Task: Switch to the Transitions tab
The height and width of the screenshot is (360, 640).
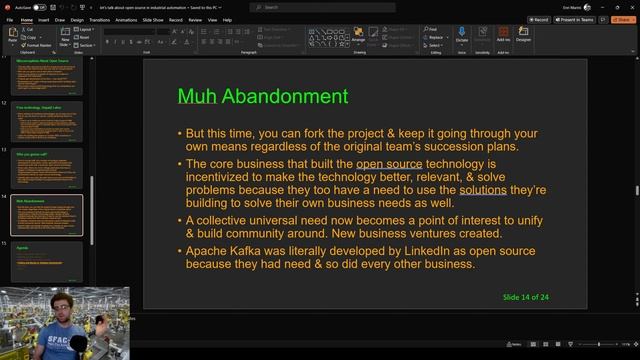Action: 99,20
